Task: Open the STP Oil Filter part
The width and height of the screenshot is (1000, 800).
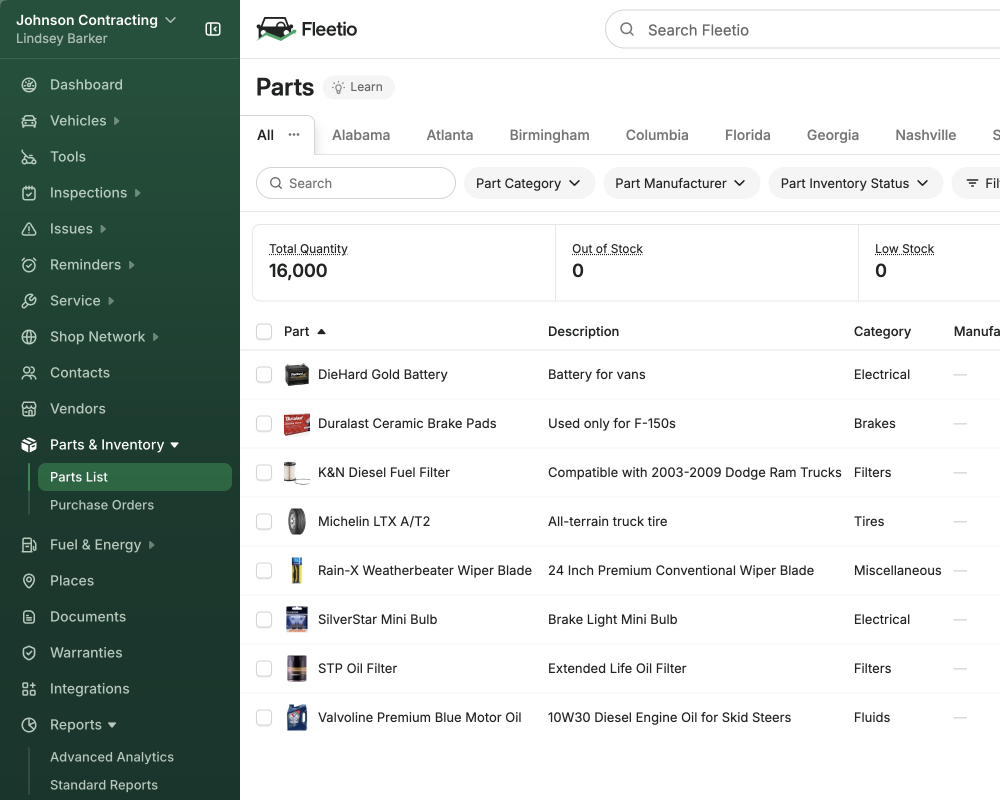Action: (357, 669)
